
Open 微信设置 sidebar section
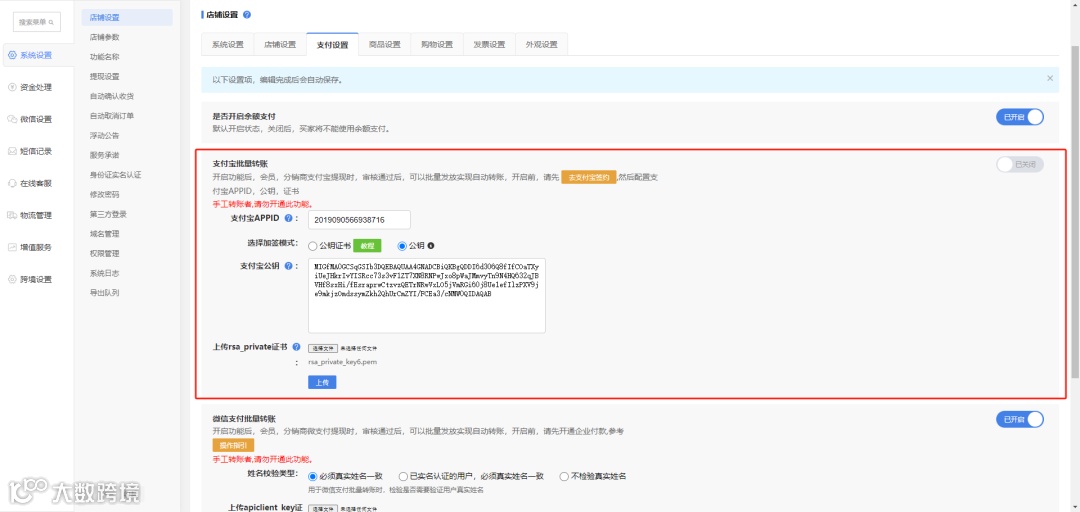coord(30,119)
